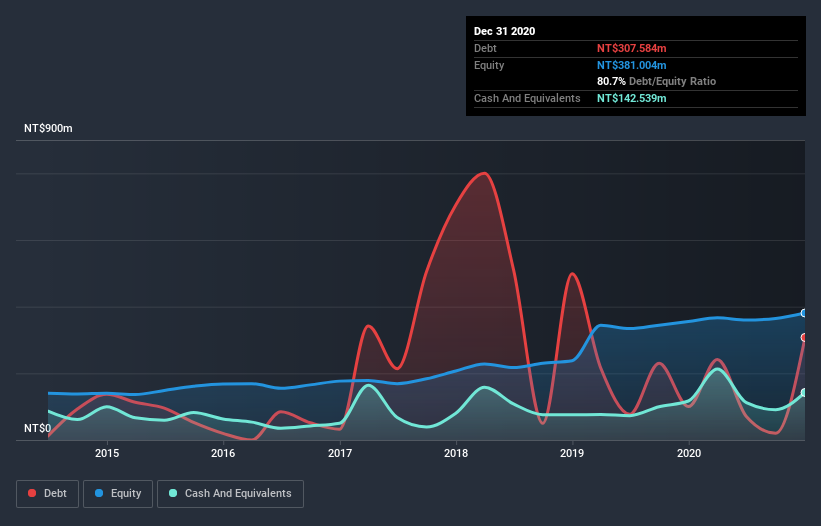Screen dimensions: 821x526
Task: Toggle the Equity legend button
Action: [118, 494]
